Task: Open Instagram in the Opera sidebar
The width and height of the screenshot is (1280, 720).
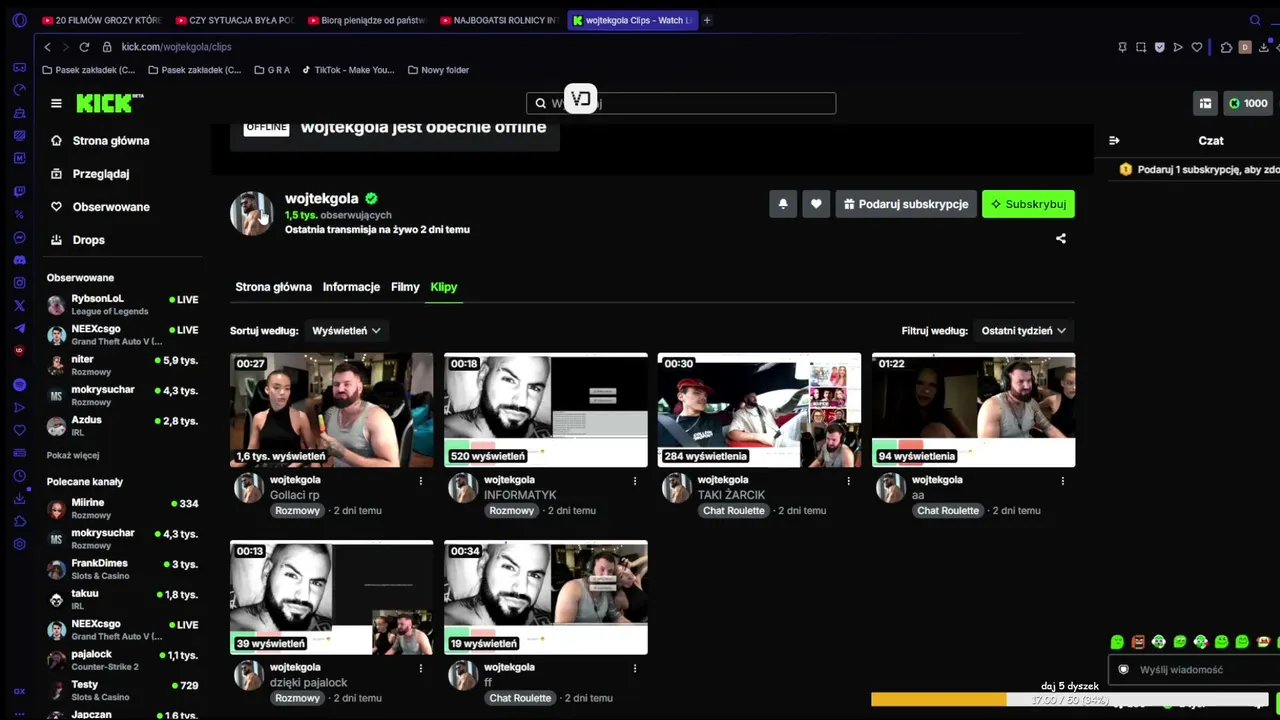Action: pyautogui.click(x=19, y=283)
